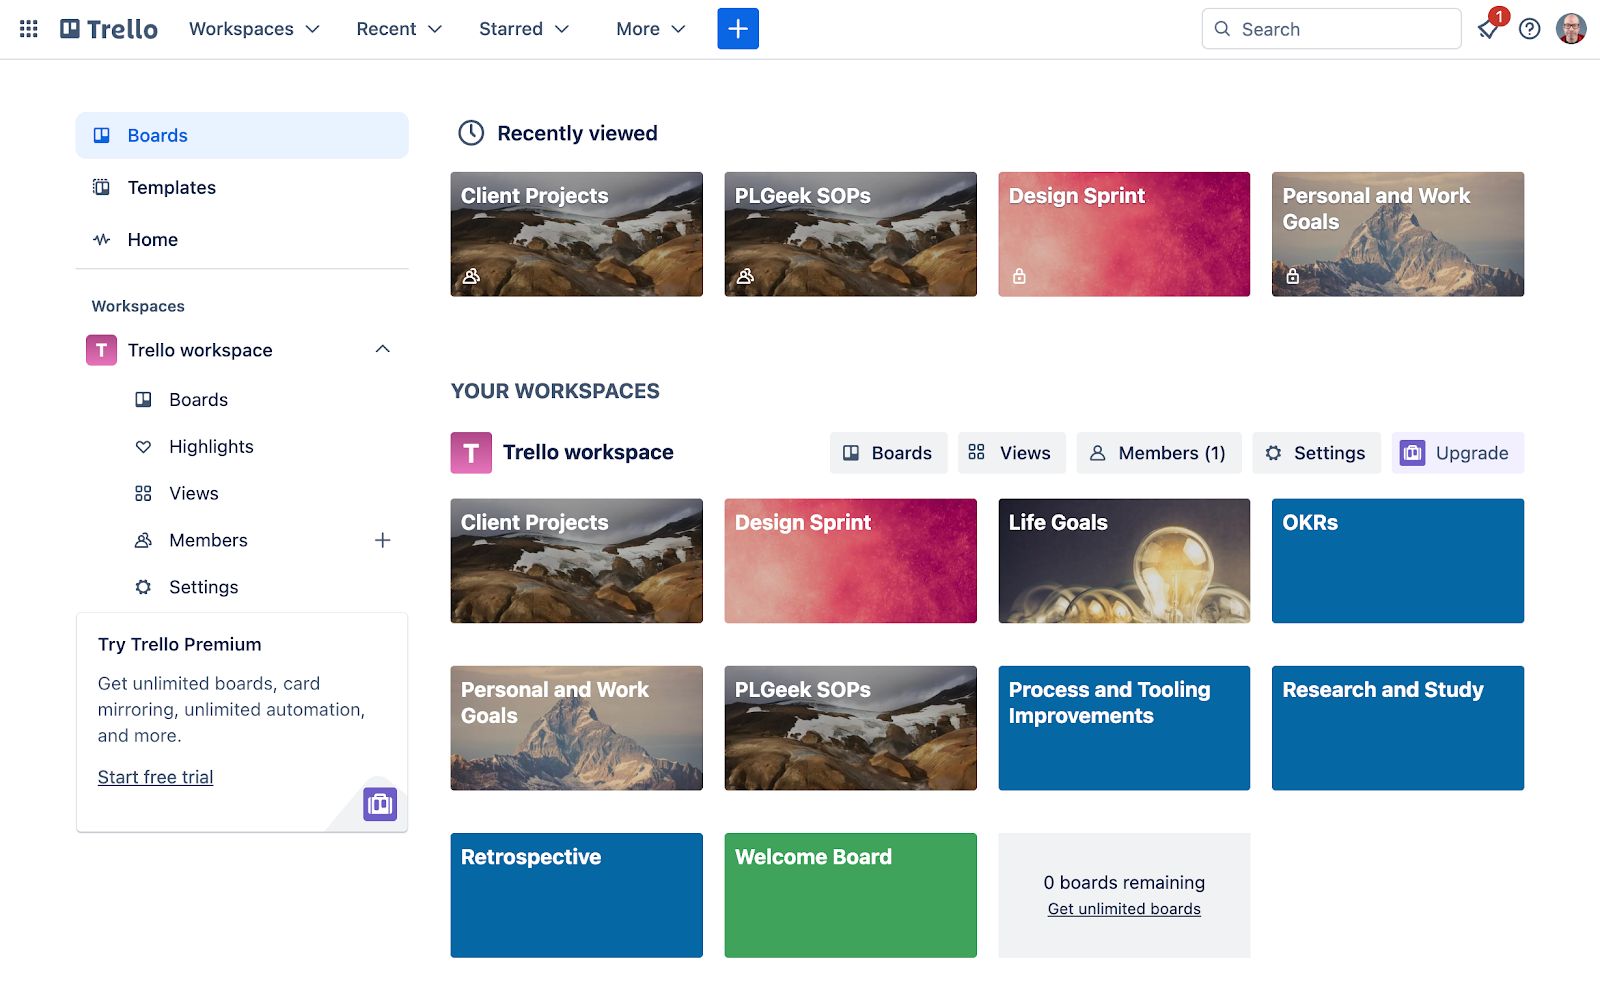Open recently viewed PLGeek SOPs board
1600x993 pixels.
pos(851,234)
